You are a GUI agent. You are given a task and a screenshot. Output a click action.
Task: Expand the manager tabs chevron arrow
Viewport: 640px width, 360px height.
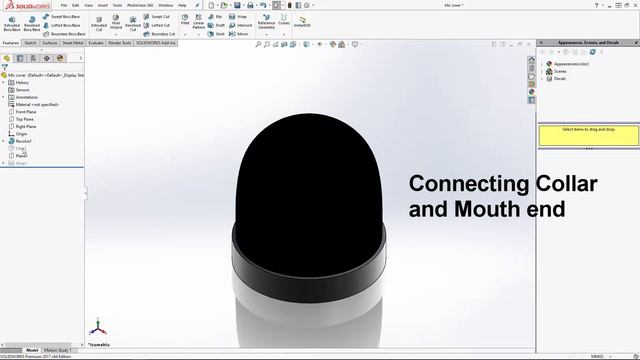pos(80,58)
